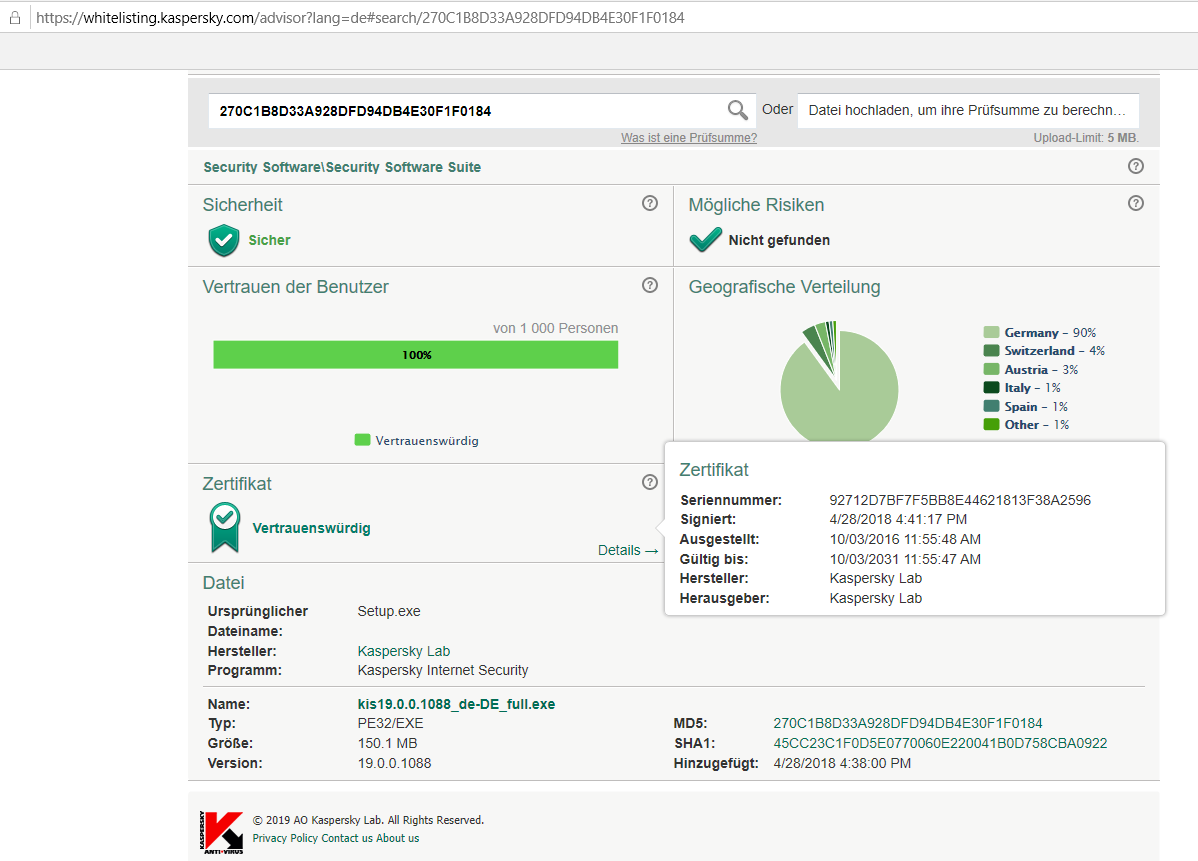The height and width of the screenshot is (861, 1198).
Task: Click the green Sicher shield icon
Action: pyautogui.click(x=224, y=240)
